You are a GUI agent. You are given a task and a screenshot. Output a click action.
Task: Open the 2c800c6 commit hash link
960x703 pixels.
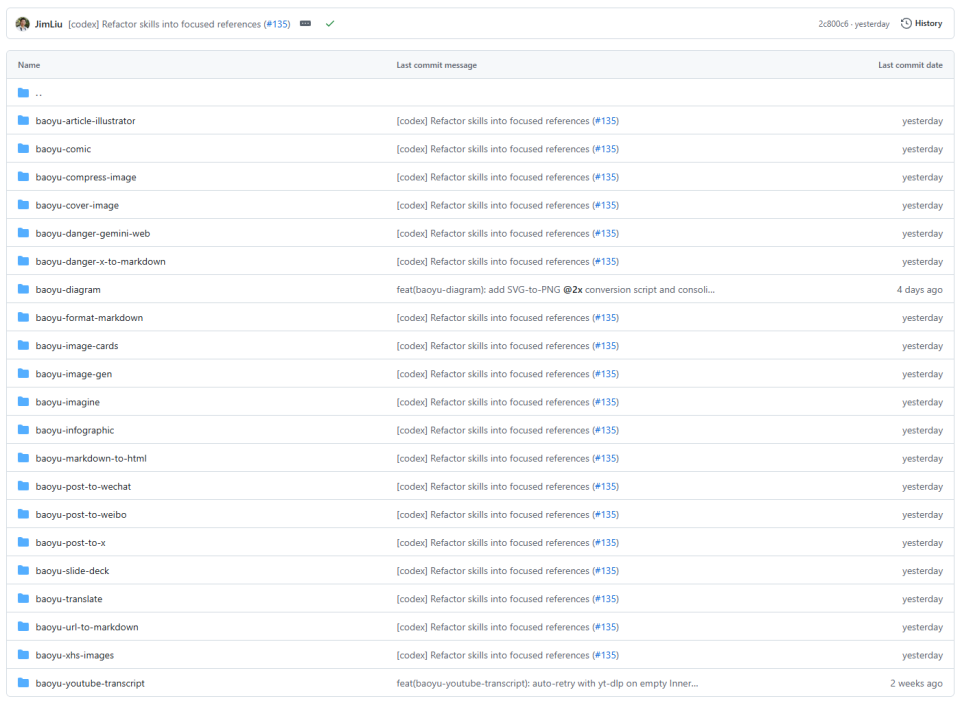833,24
